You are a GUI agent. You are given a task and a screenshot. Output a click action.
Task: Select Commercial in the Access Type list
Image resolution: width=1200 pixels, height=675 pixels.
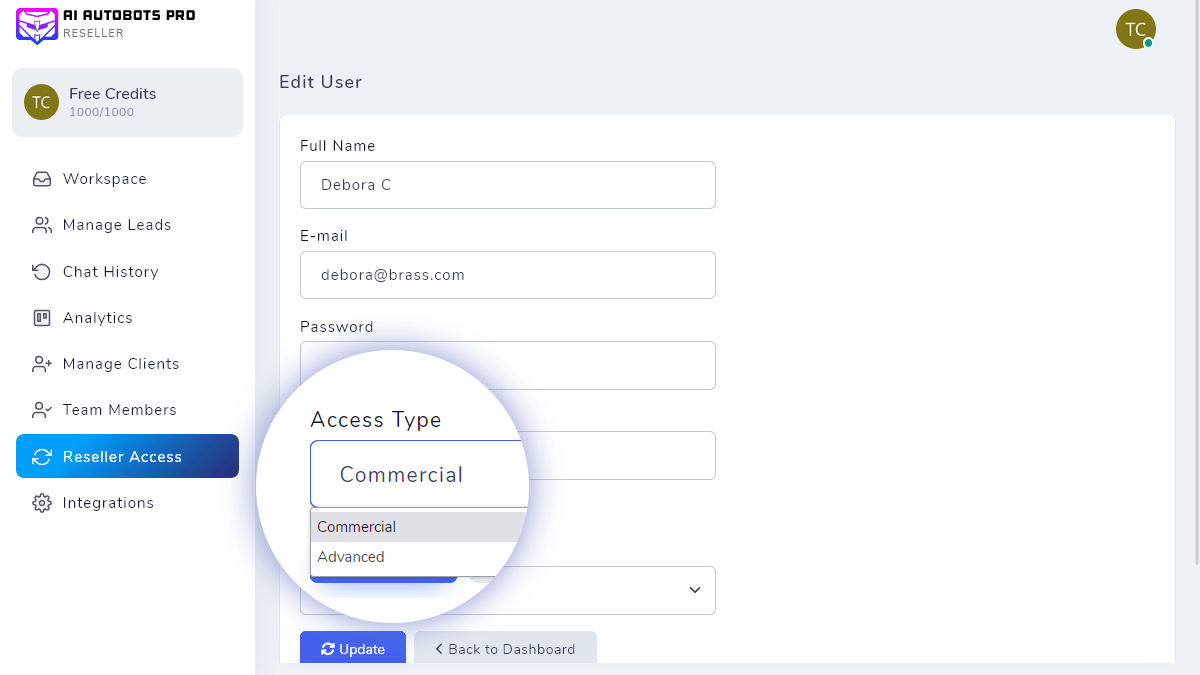(357, 527)
